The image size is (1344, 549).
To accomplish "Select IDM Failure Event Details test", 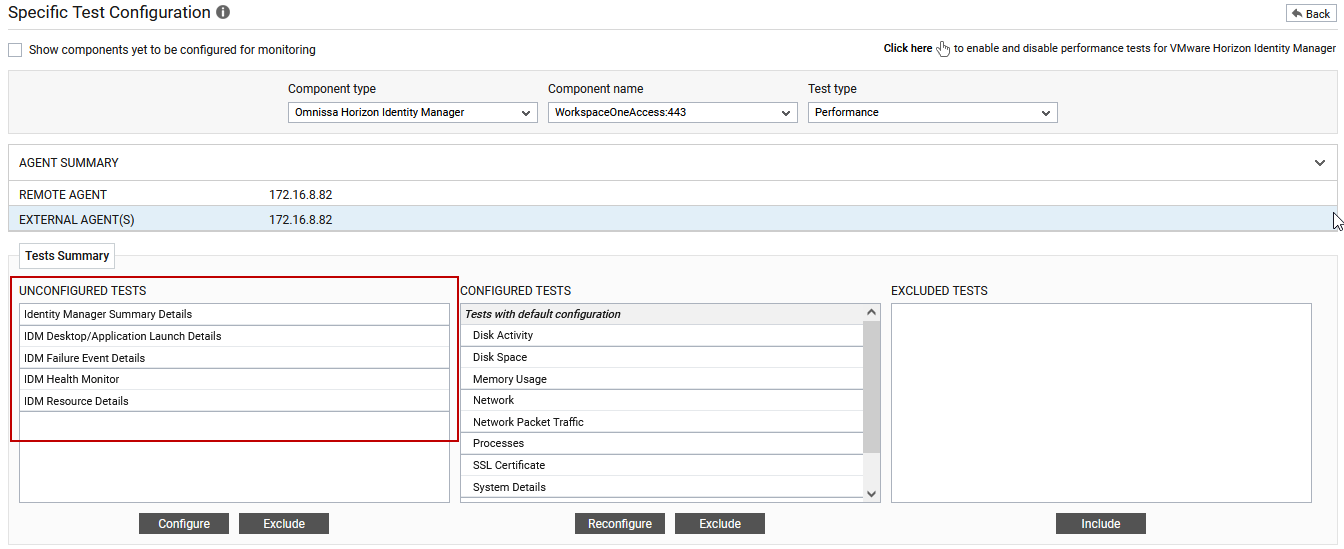I will (x=235, y=358).
